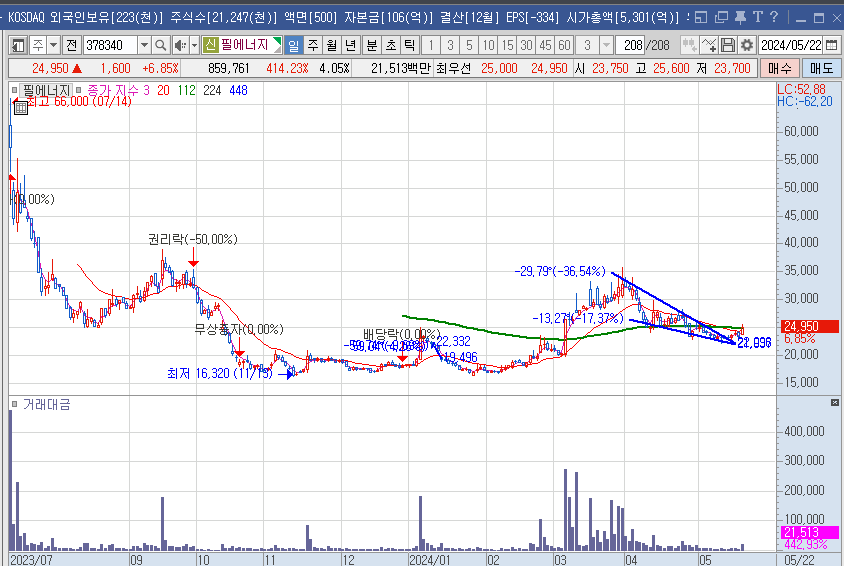Click the -29.79°(-36.54%) trendline label
The image size is (844, 566).
[560, 271]
